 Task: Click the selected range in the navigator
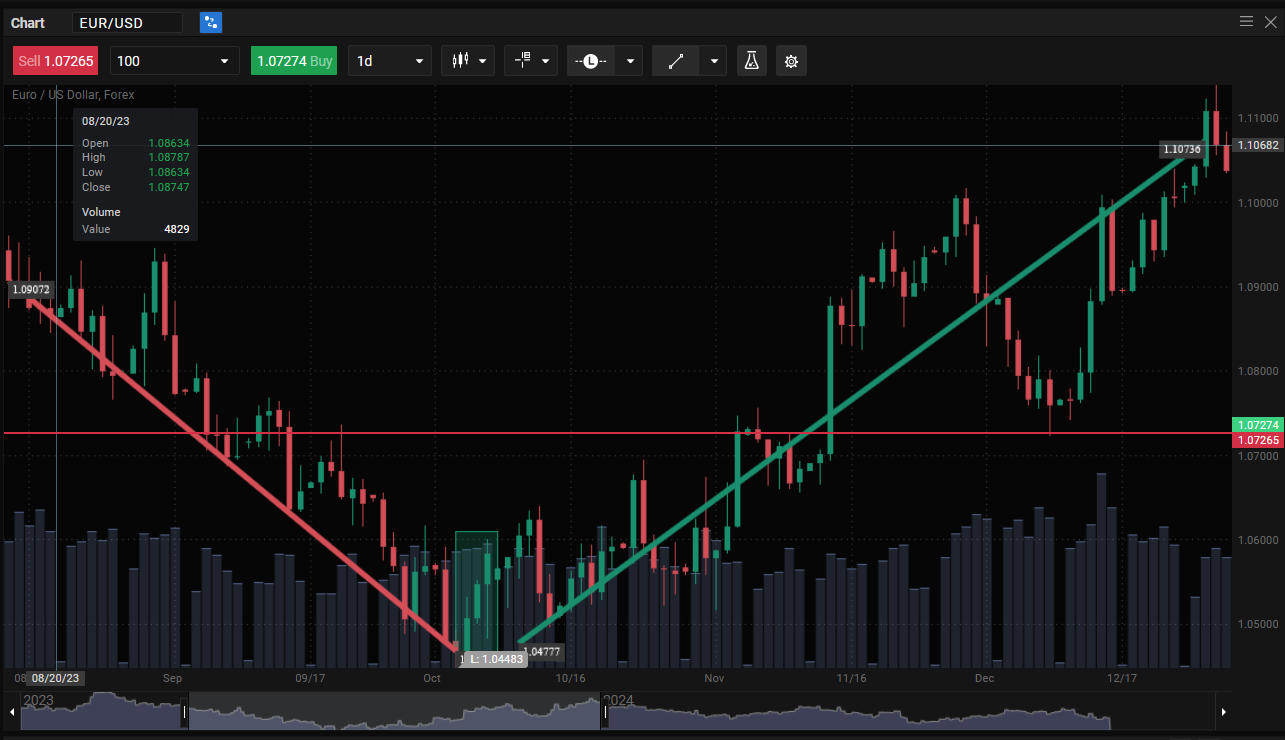point(394,711)
